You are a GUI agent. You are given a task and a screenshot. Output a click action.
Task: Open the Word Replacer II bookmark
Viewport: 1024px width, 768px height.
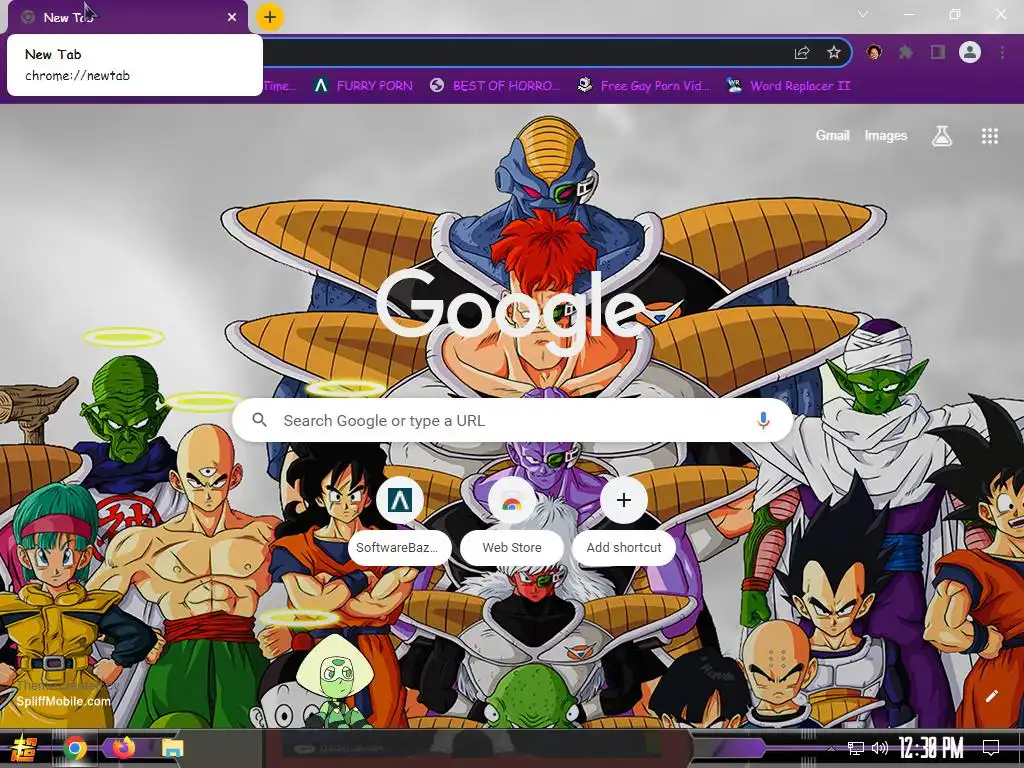(789, 86)
